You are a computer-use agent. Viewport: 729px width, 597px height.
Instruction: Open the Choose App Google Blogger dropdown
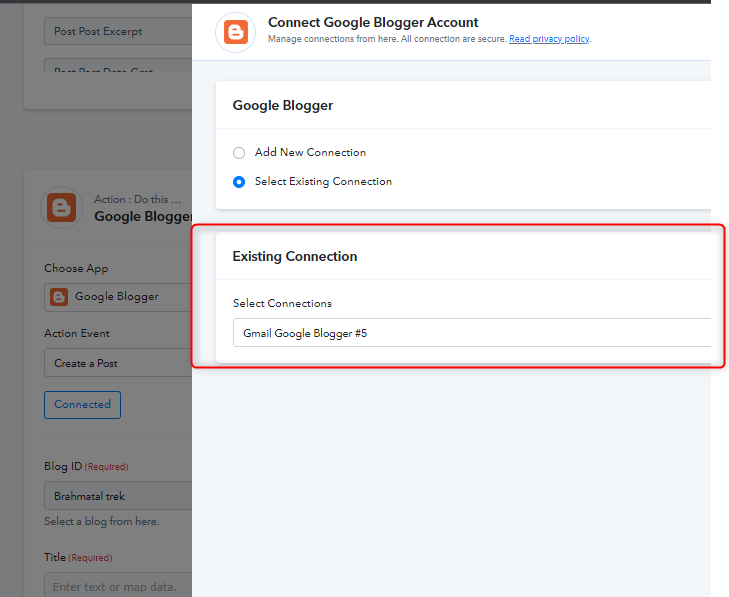tap(118, 297)
